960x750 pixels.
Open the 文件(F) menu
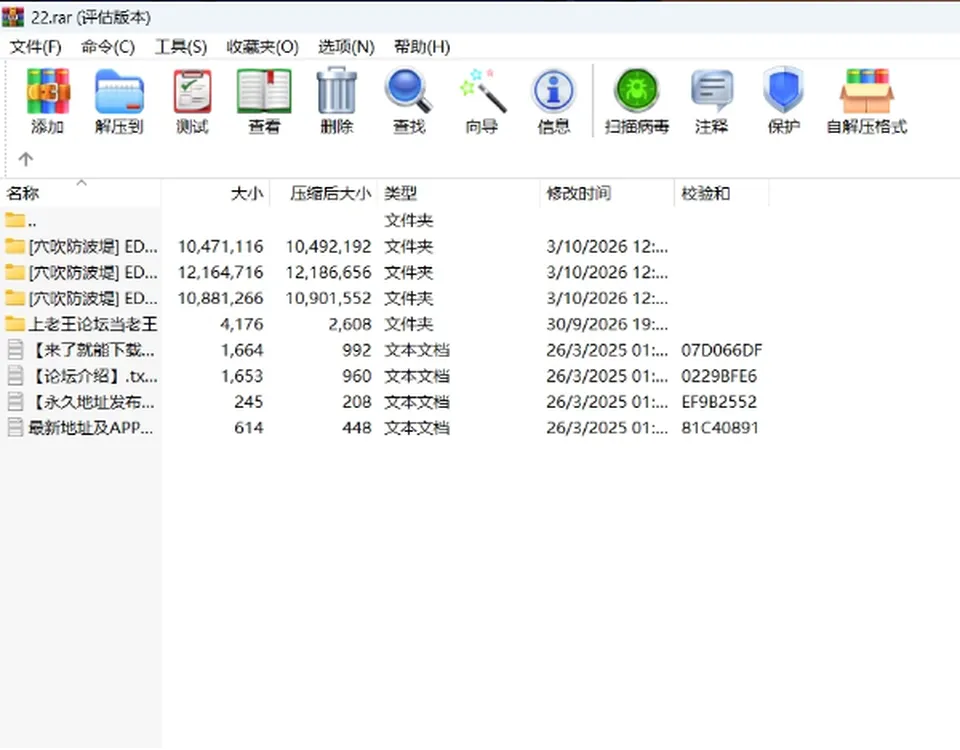36,47
